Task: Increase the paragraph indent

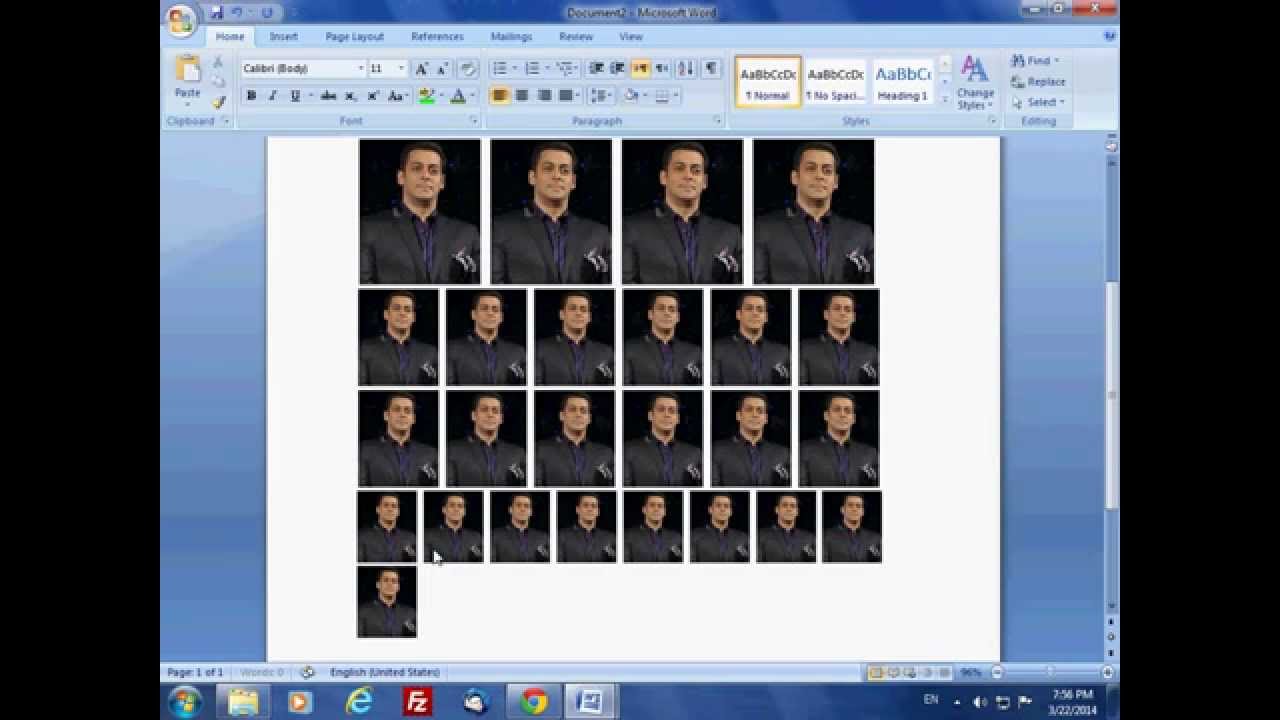Action: click(x=617, y=68)
